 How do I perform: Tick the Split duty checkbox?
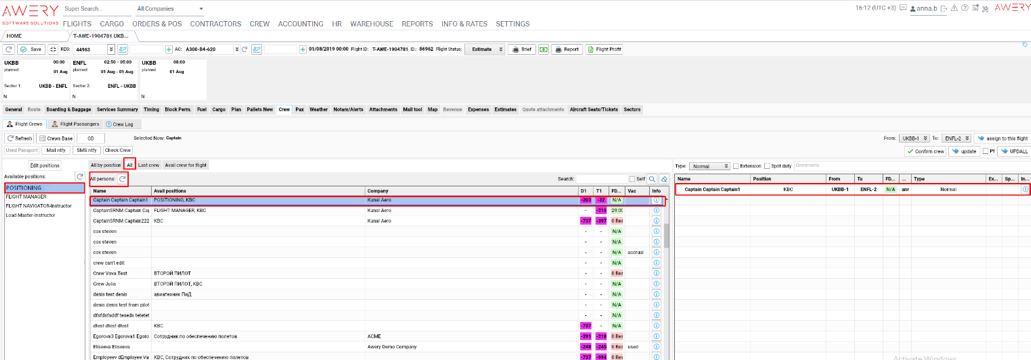[767, 166]
